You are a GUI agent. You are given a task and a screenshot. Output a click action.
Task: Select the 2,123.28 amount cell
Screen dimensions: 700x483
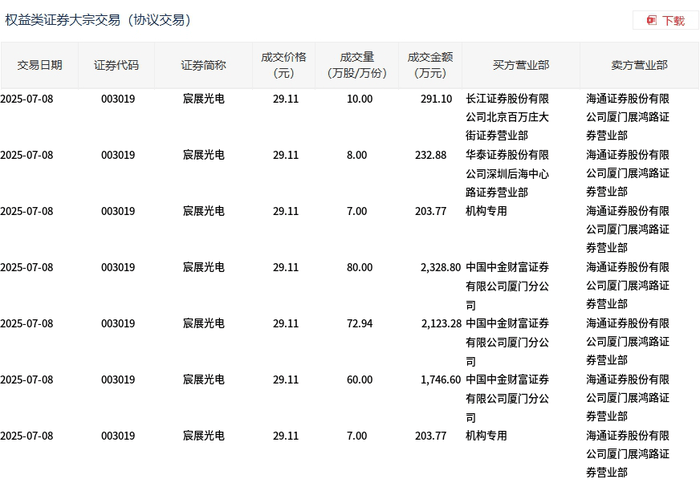(x=441, y=324)
